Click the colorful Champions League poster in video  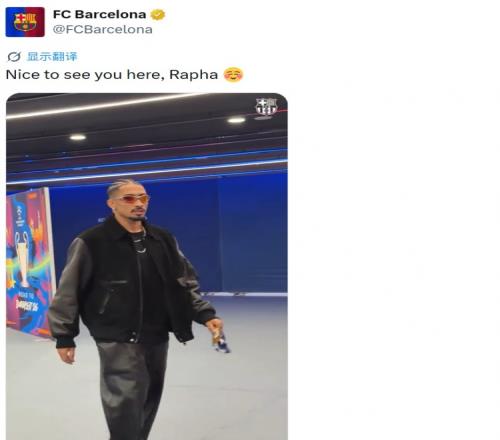coord(29,262)
